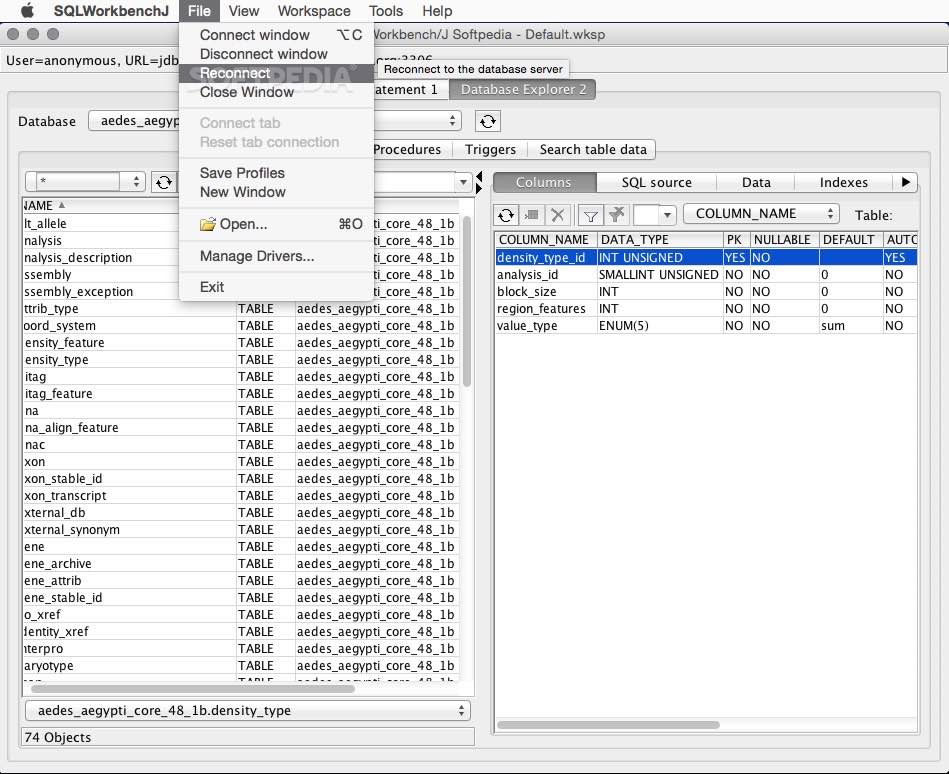Select the ensity_feature table row
Image resolution: width=949 pixels, height=774 pixels.
[241, 343]
